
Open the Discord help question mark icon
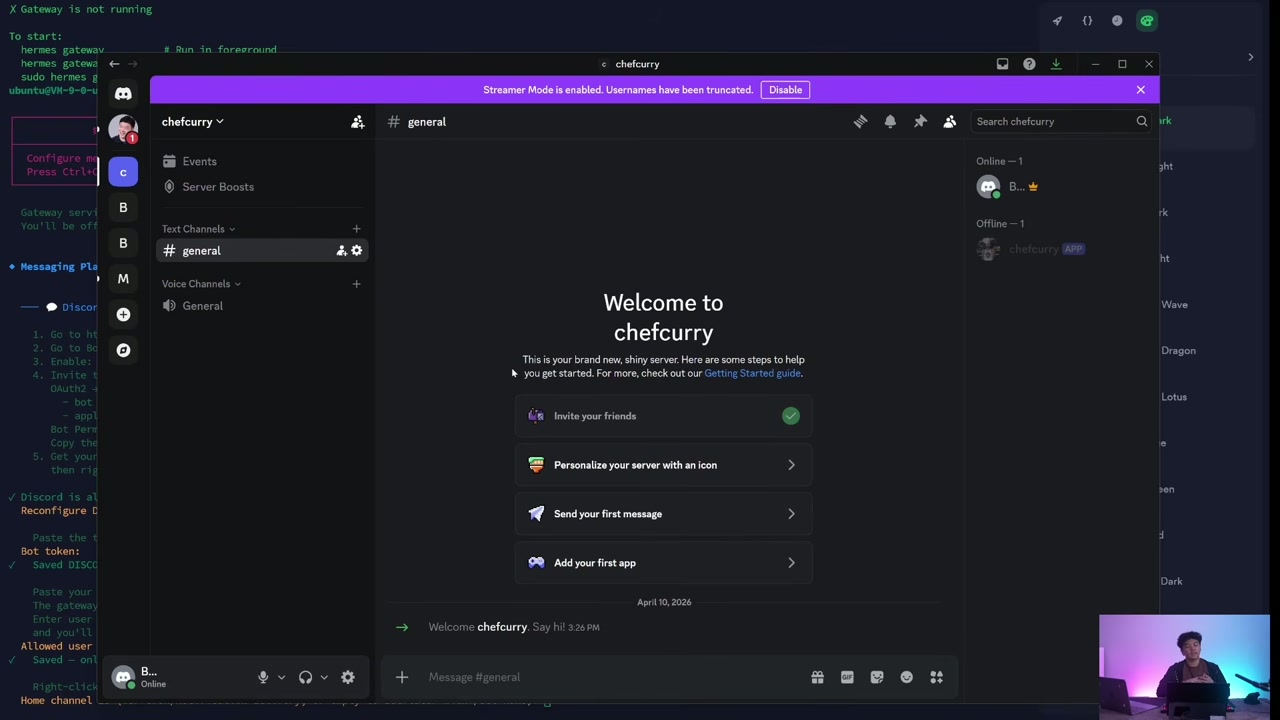[1029, 64]
